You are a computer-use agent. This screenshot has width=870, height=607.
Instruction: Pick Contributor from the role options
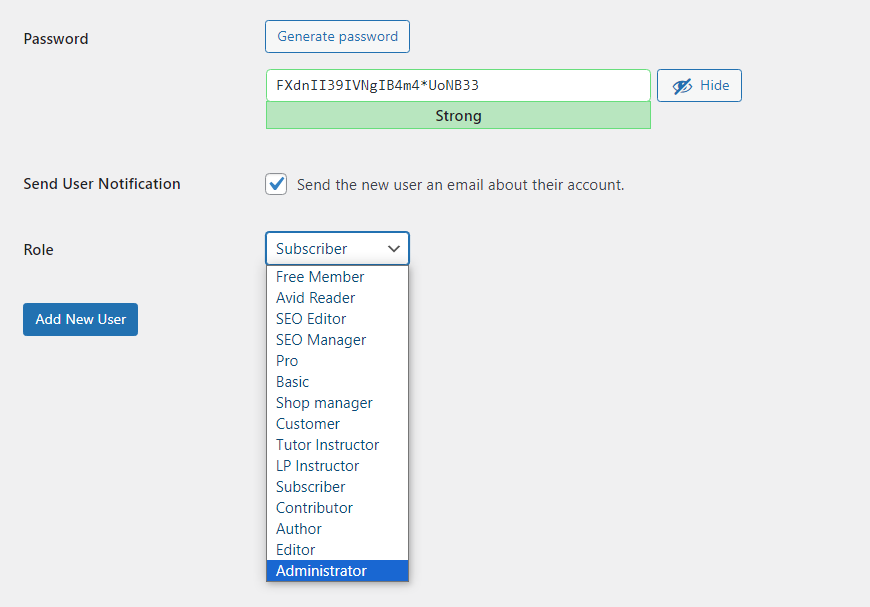[314, 507]
